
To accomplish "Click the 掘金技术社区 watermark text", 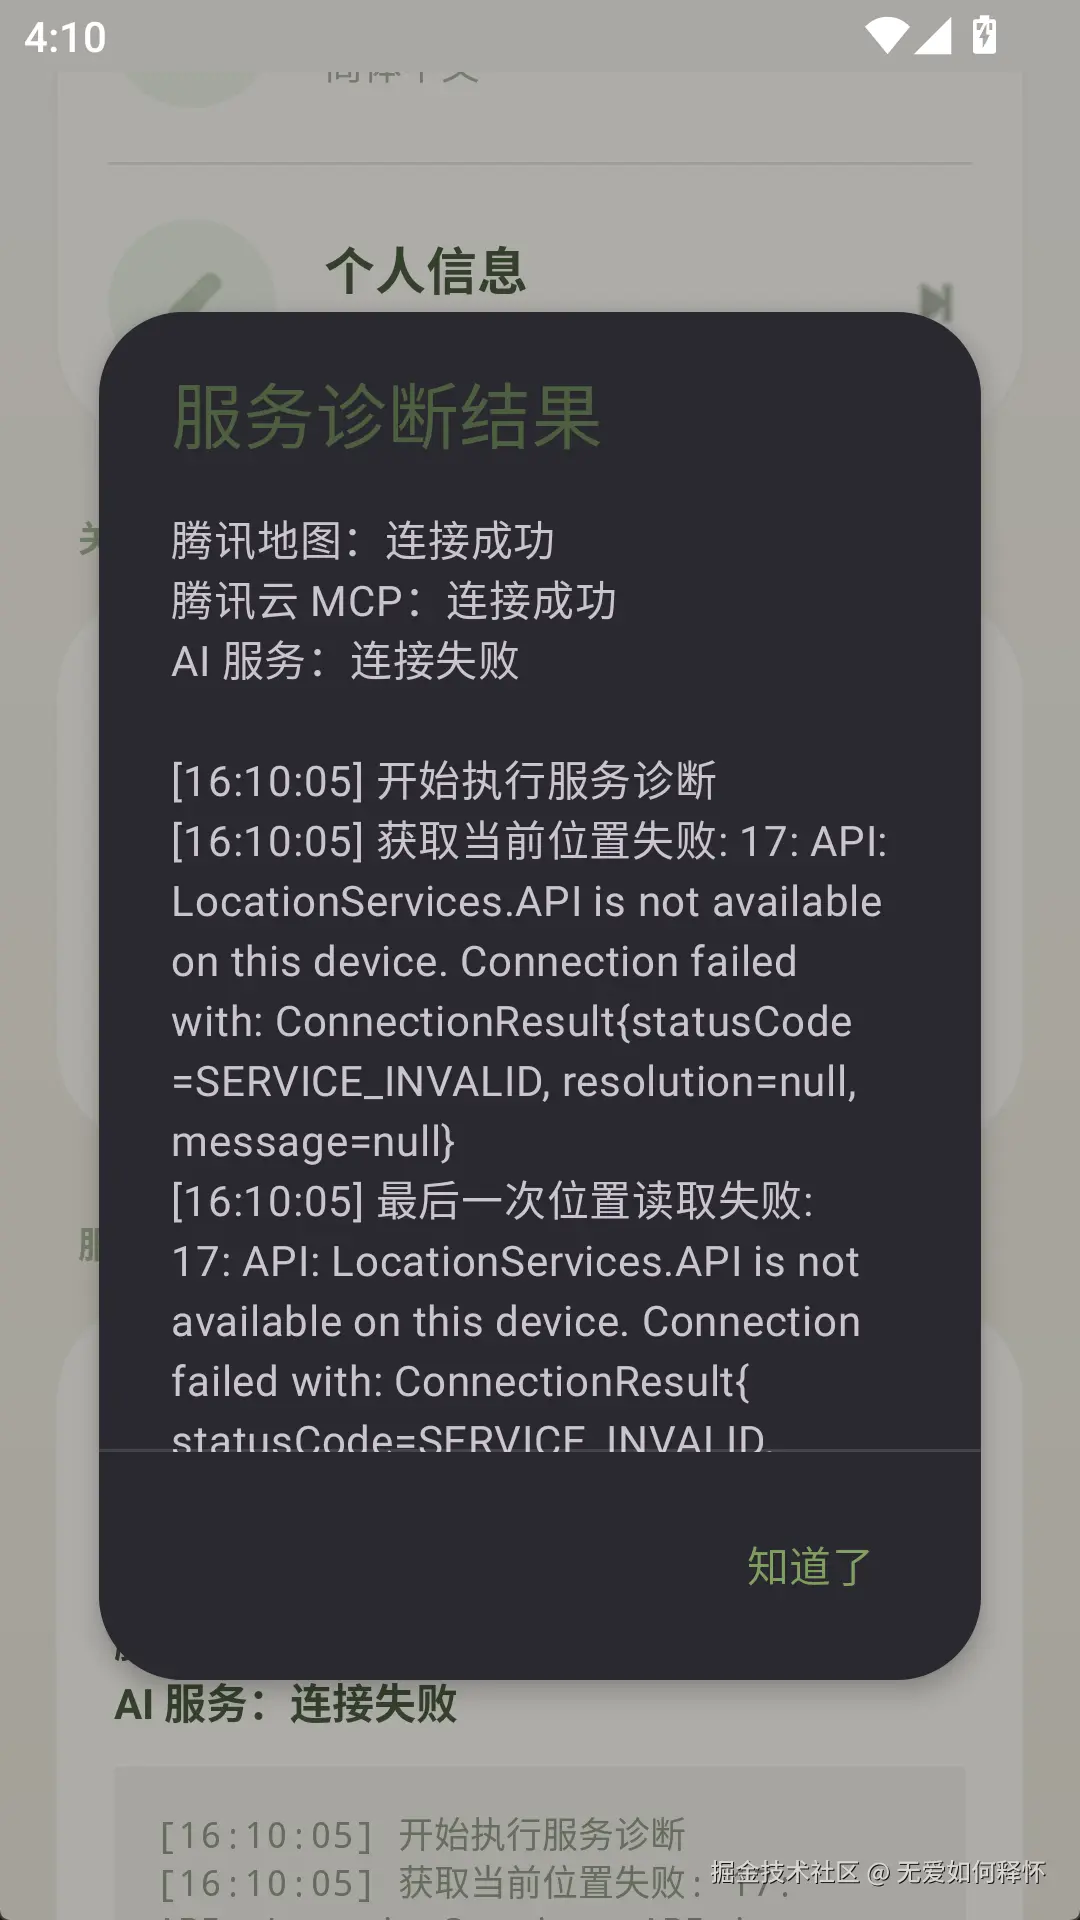I will tap(785, 1872).
